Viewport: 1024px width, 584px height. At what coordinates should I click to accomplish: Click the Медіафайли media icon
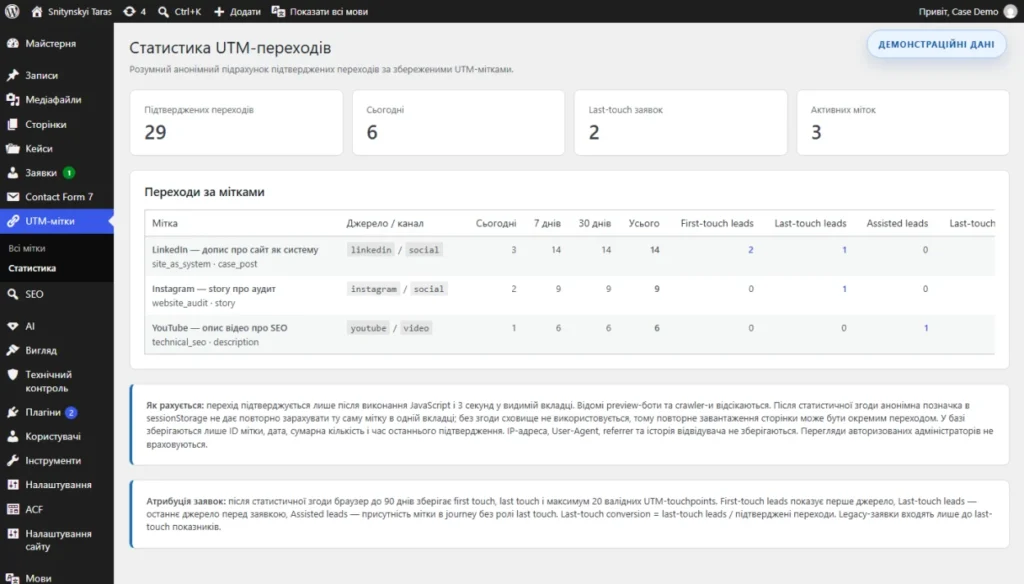tap(12, 99)
